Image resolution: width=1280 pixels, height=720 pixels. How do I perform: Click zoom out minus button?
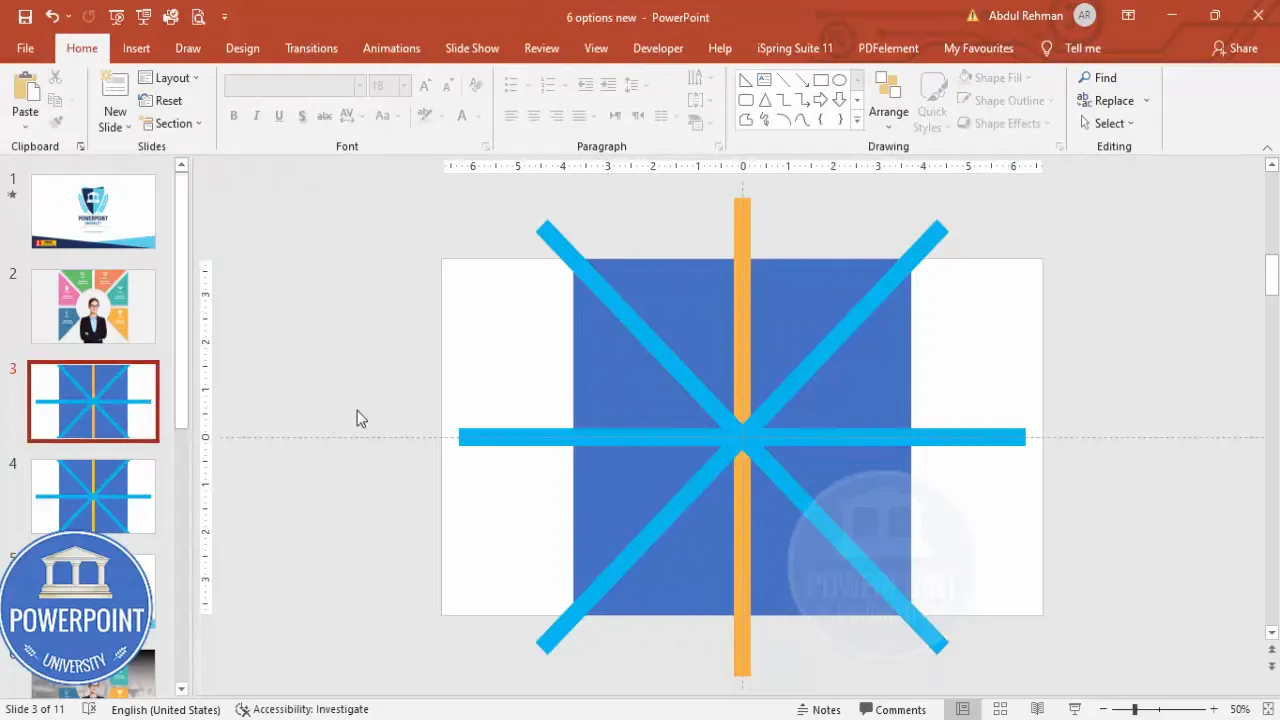coord(1103,709)
